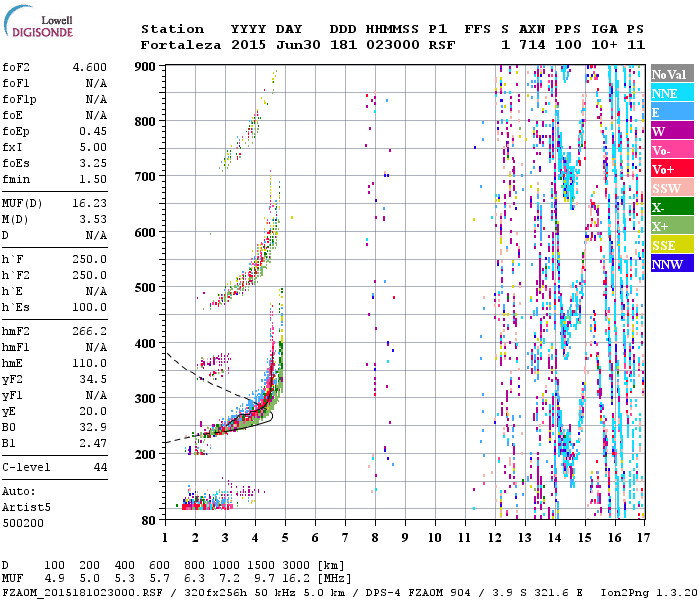
Task: Click the AXN value 714
Action: (x=532, y=45)
